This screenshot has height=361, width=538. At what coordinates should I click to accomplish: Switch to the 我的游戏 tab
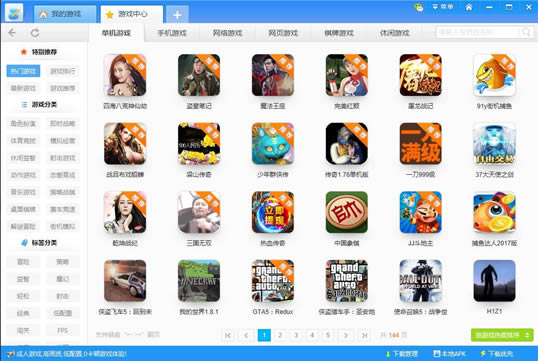coord(65,14)
